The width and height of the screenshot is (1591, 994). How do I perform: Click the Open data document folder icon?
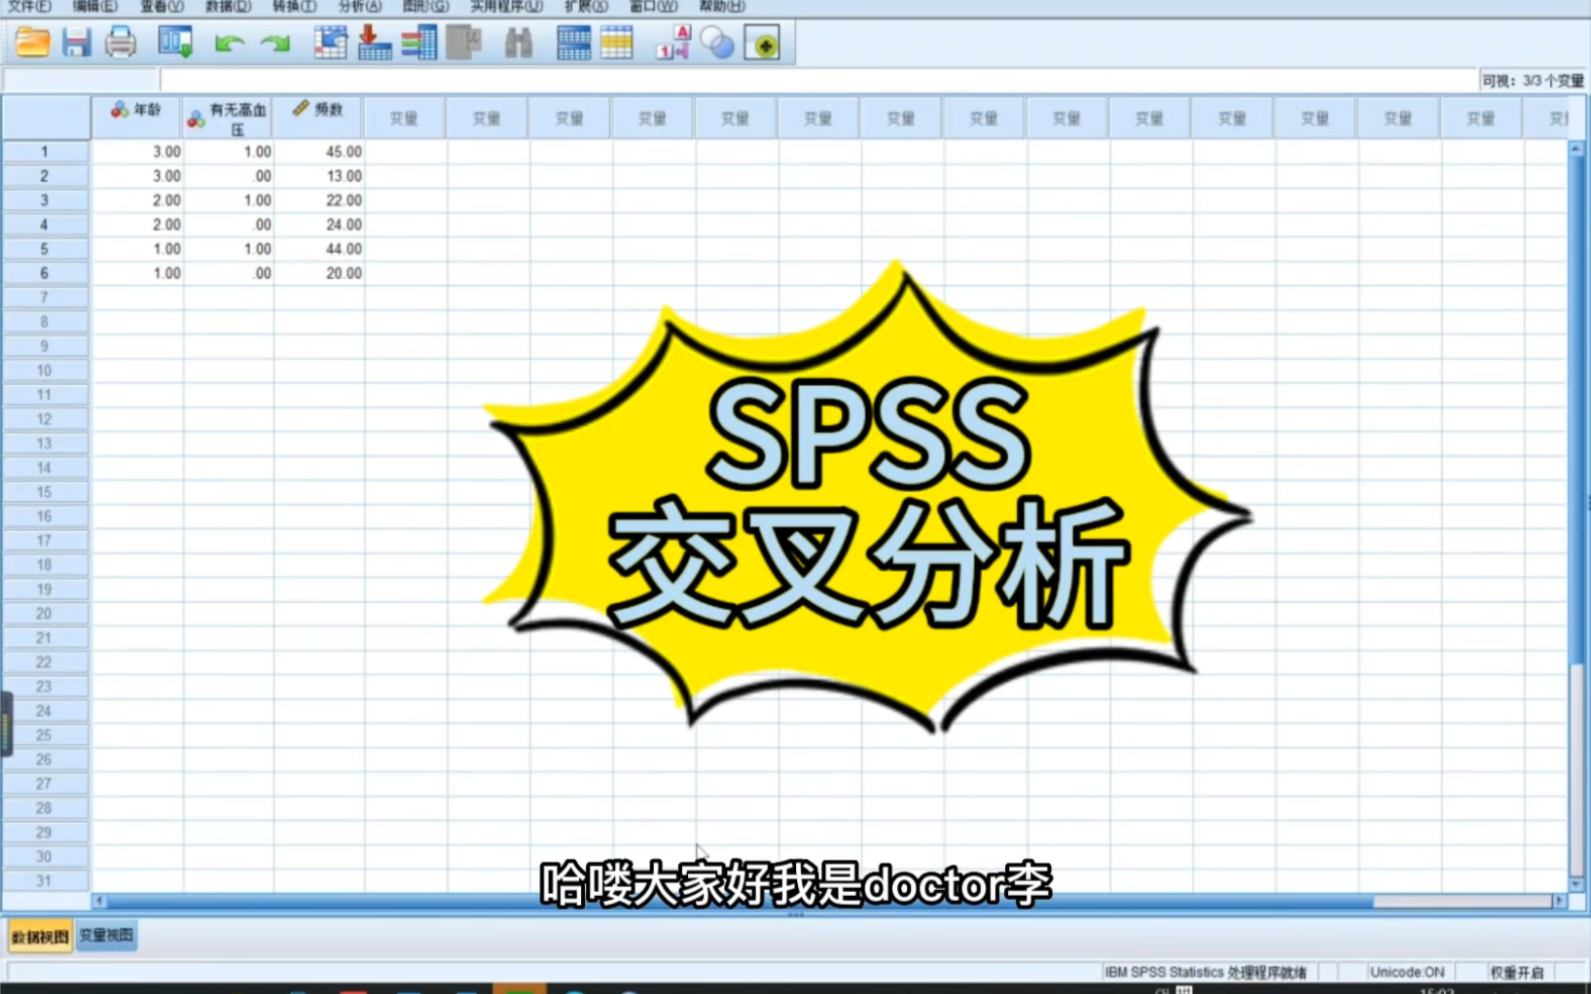[x=32, y=43]
